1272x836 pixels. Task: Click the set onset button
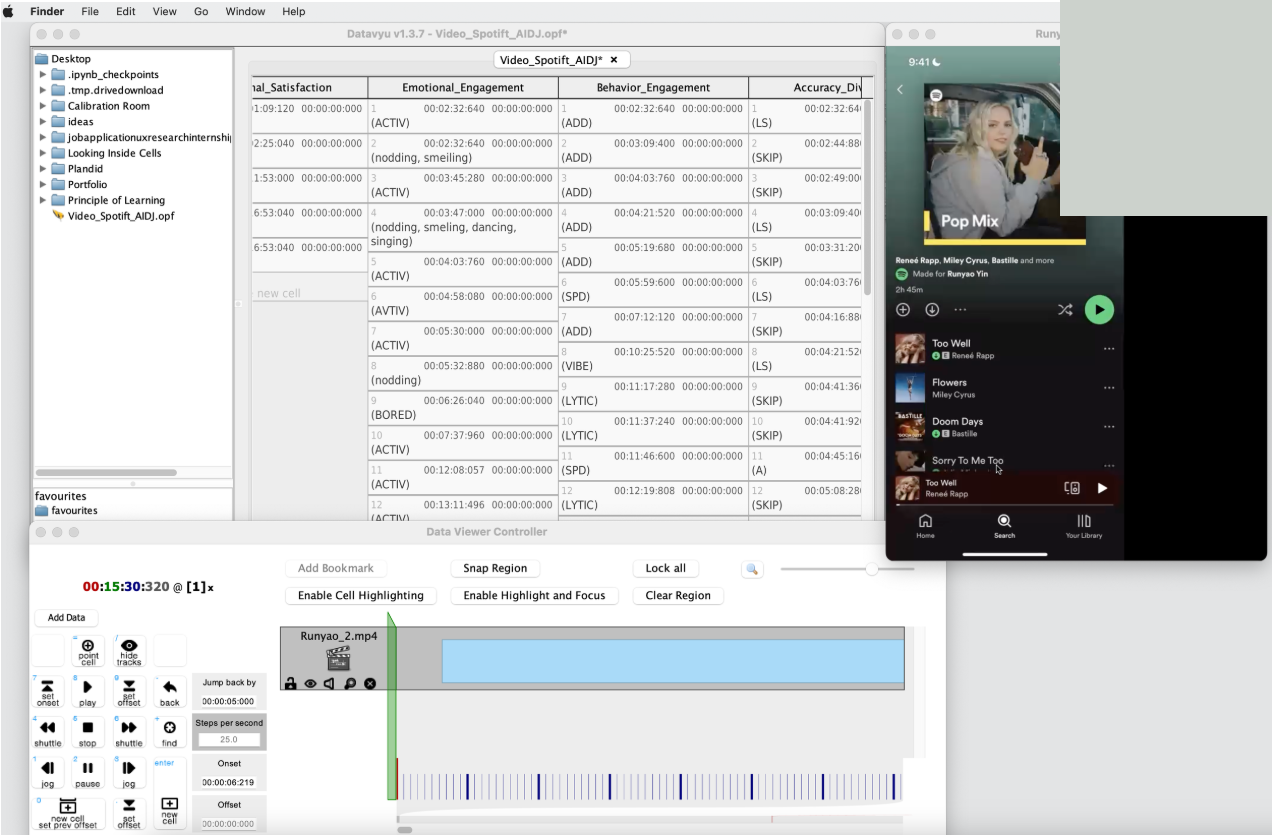(x=48, y=692)
